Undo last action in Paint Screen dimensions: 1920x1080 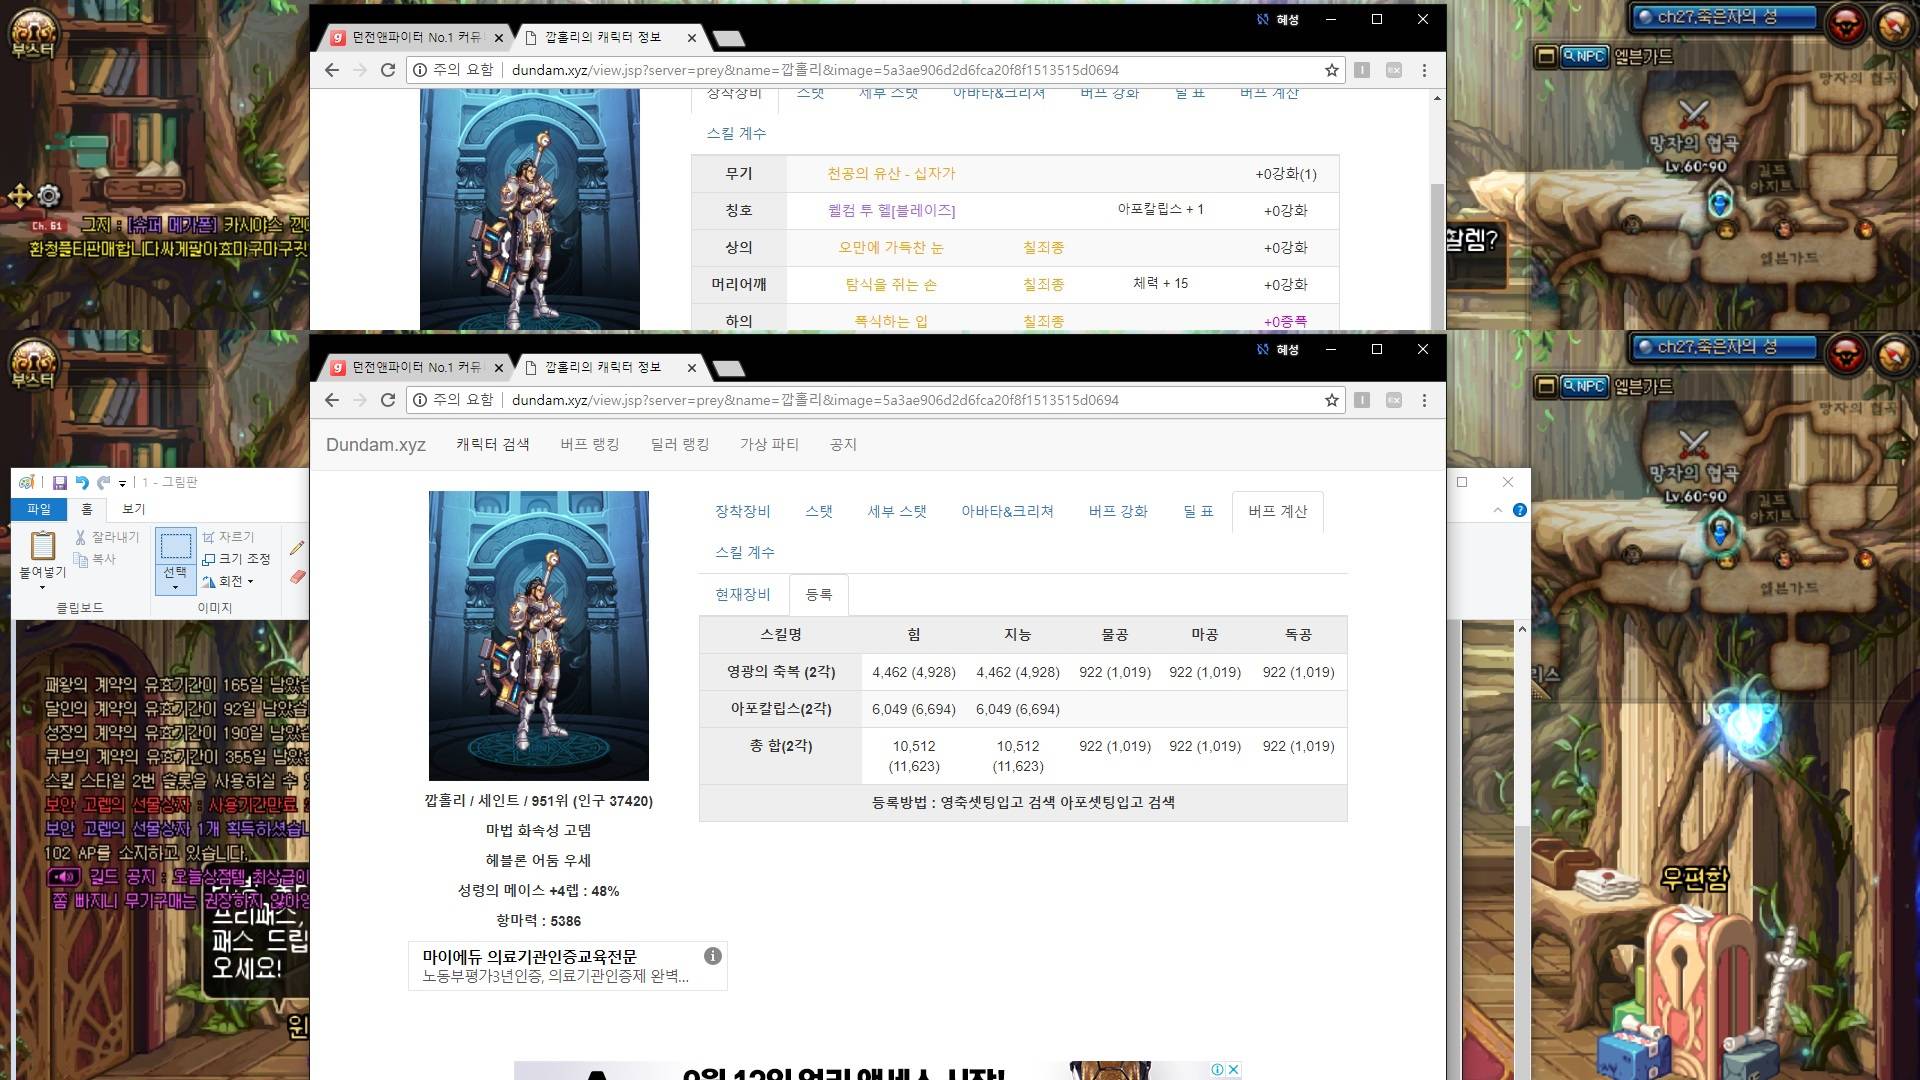[x=82, y=483]
